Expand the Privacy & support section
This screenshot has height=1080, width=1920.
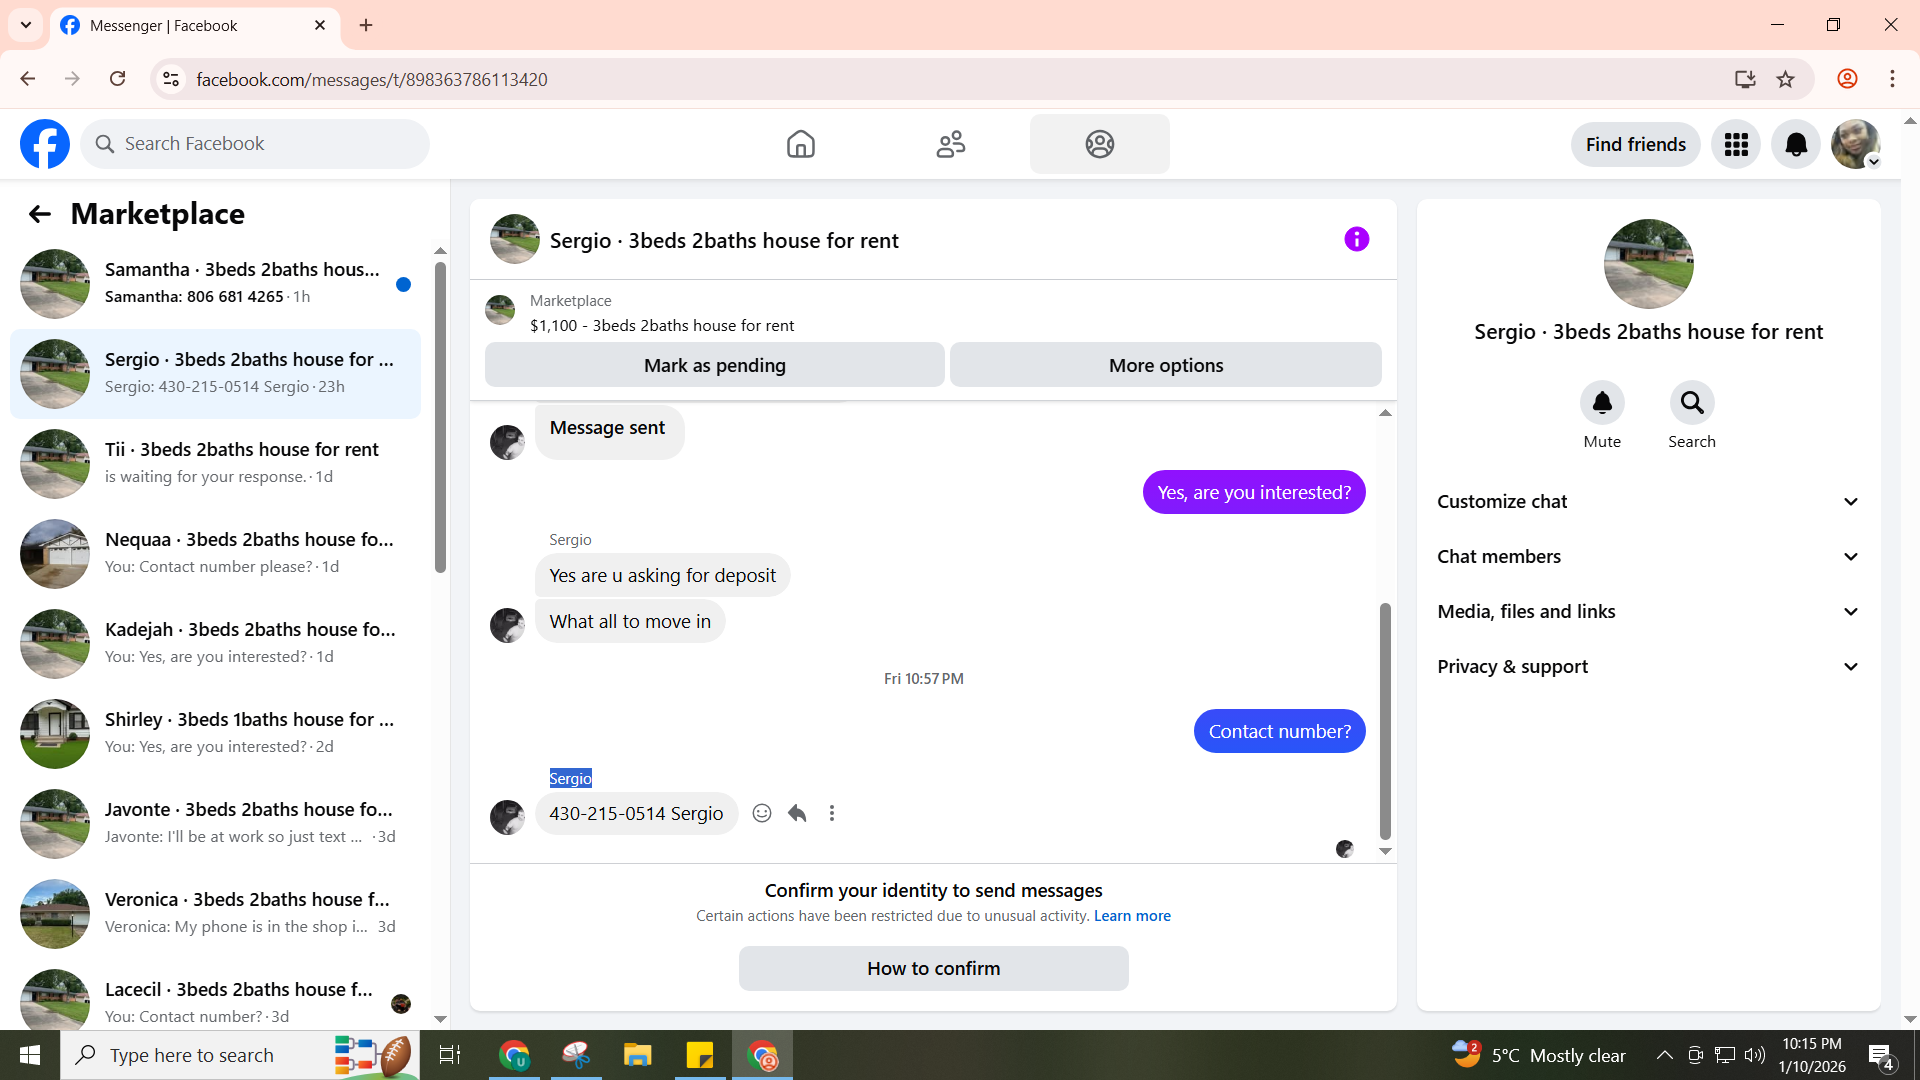(1648, 667)
